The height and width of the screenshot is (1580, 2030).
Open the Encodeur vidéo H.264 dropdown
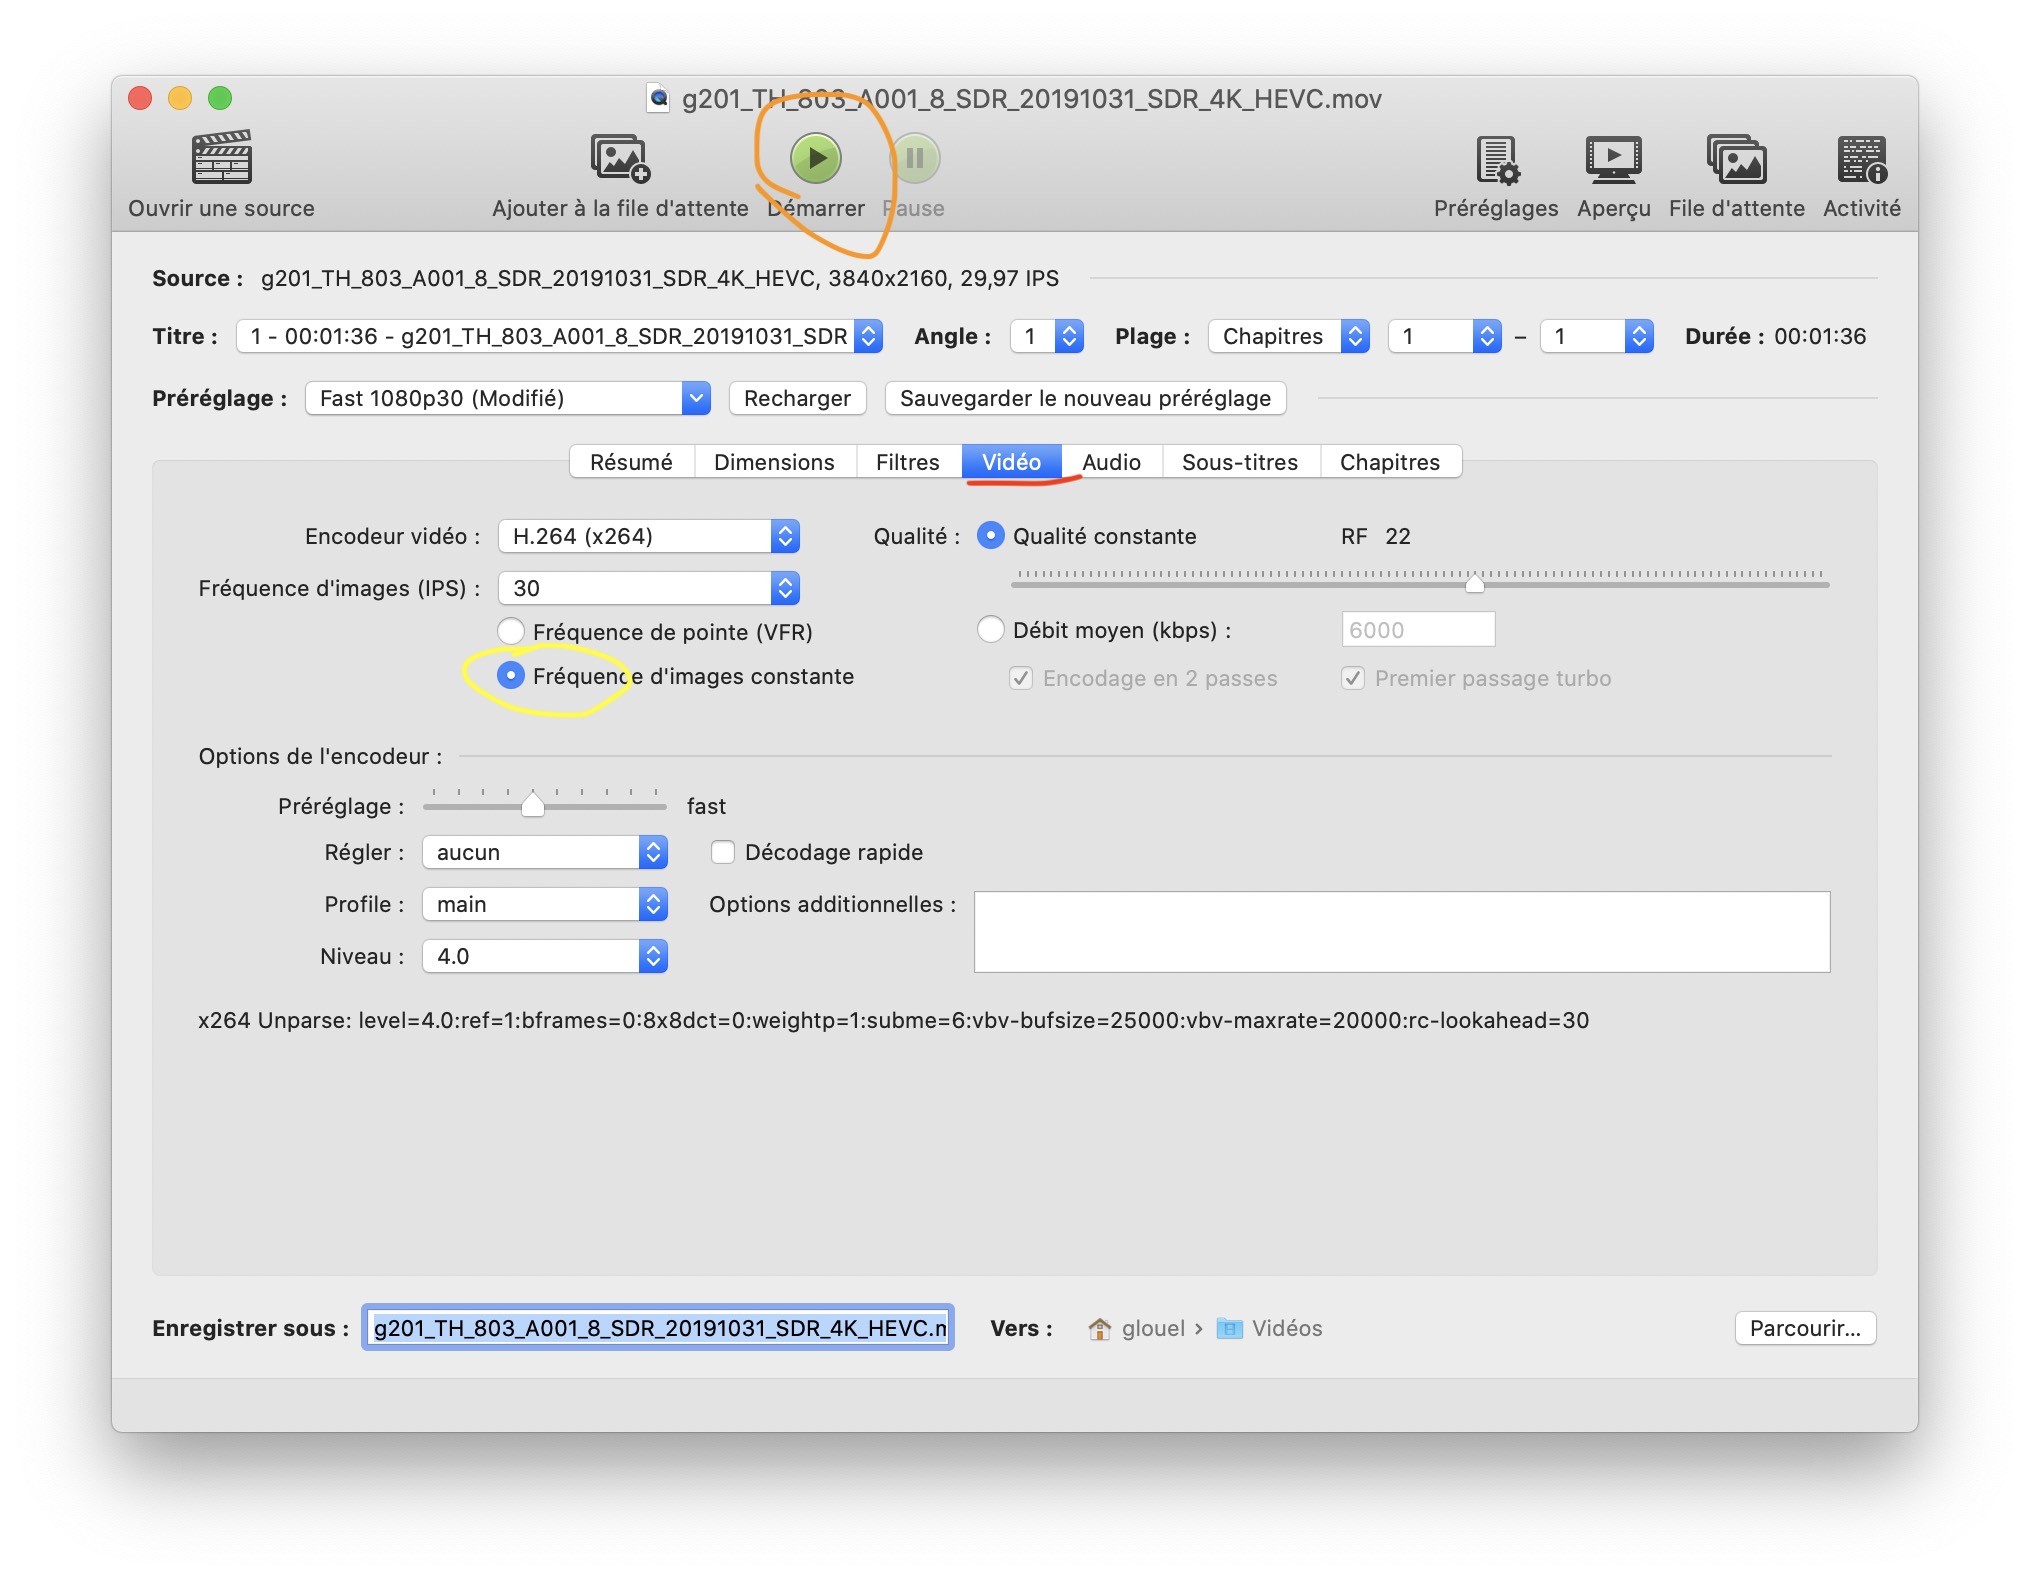pos(648,536)
